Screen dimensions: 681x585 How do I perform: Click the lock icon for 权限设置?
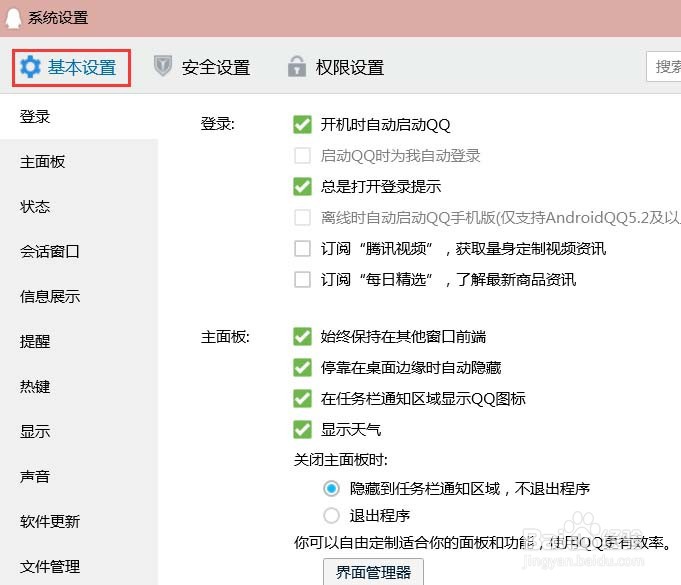coord(297,66)
